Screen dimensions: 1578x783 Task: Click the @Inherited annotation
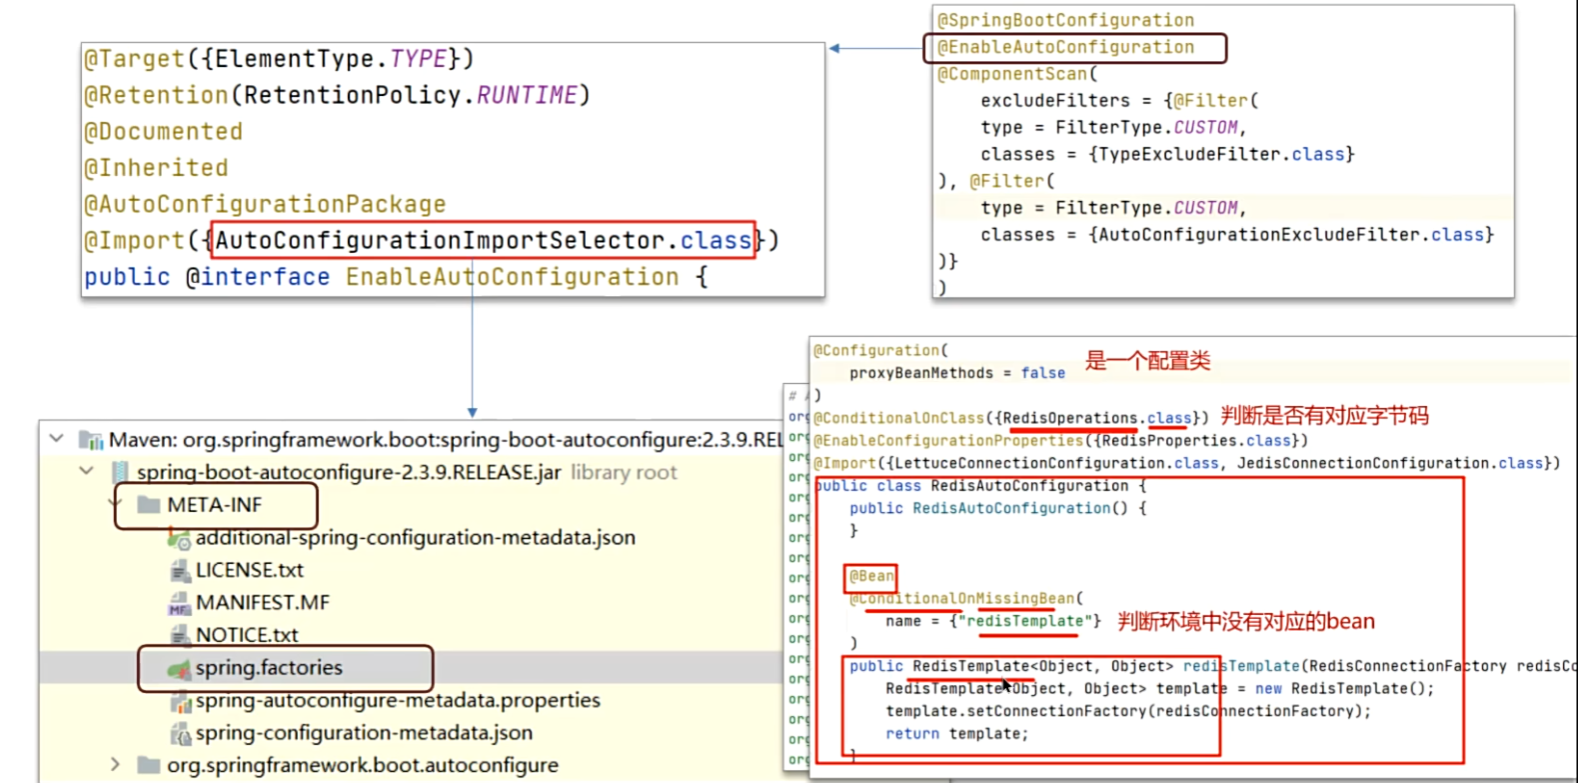[x=156, y=168]
